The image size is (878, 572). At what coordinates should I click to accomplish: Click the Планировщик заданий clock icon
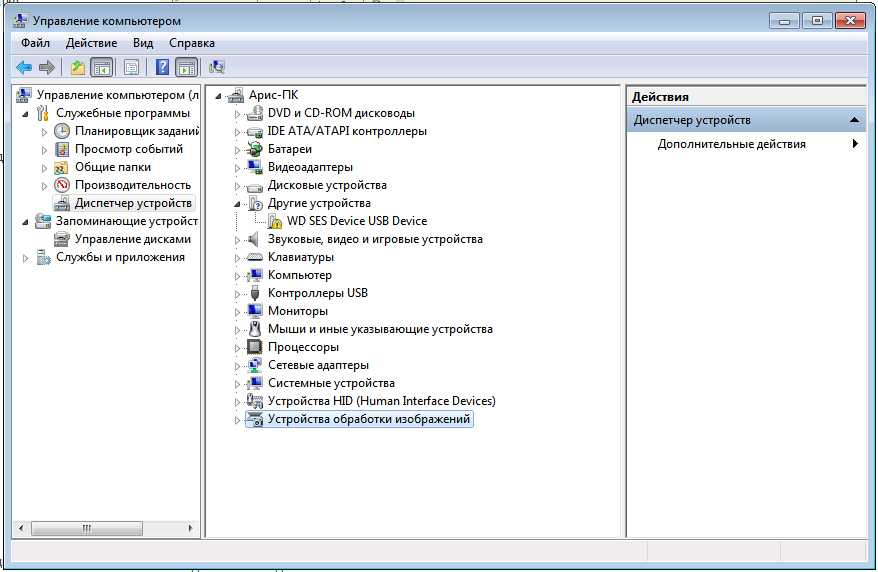[x=62, y=131]
